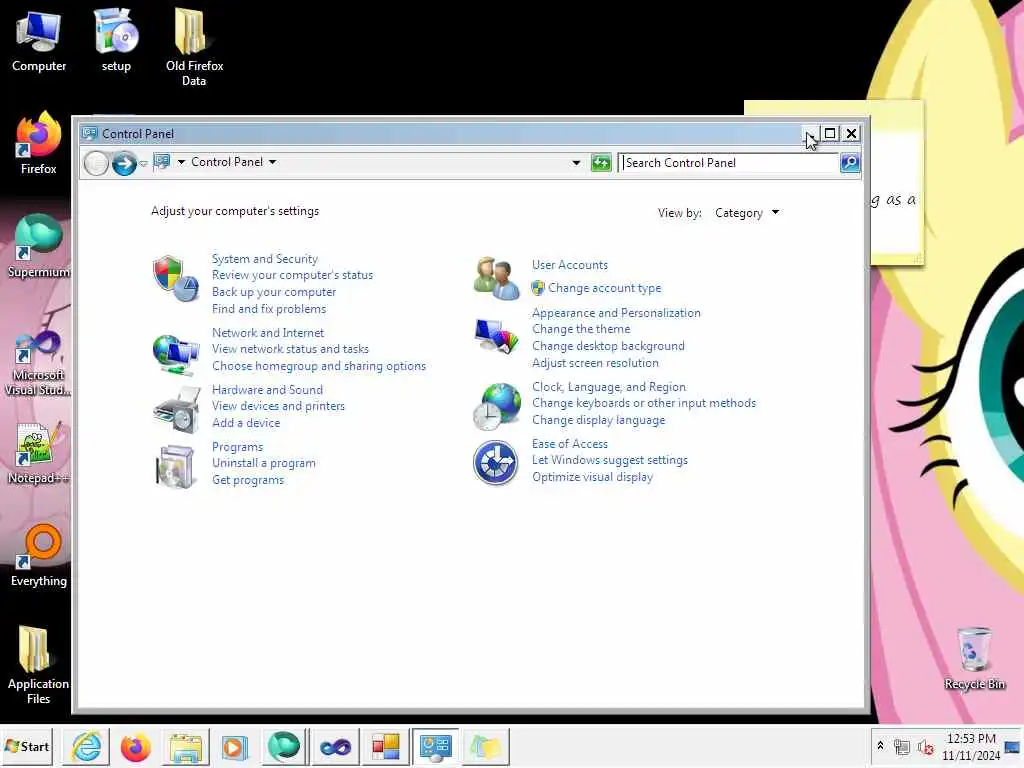Click Change keyboards or other input methods
The image size is (1024, 768).
pos(643,403)
